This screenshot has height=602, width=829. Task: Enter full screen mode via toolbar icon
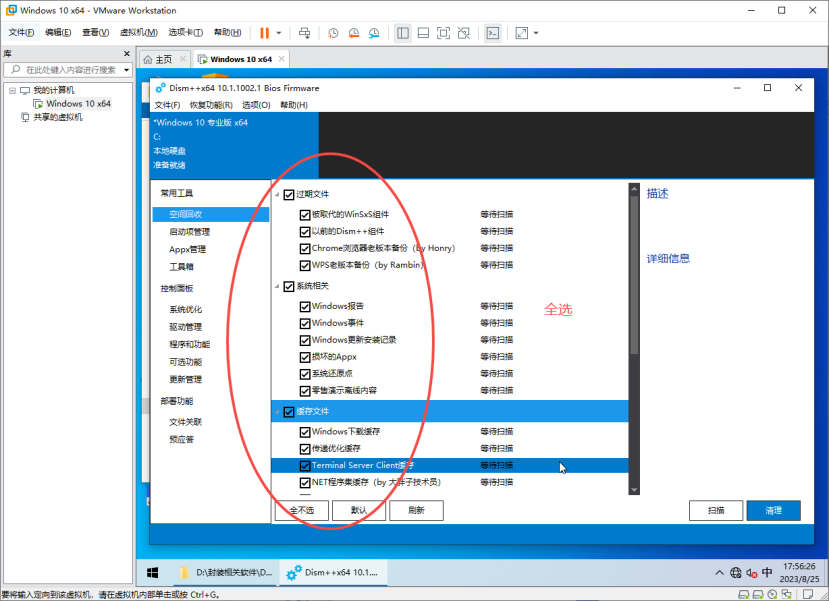(444, 33)
